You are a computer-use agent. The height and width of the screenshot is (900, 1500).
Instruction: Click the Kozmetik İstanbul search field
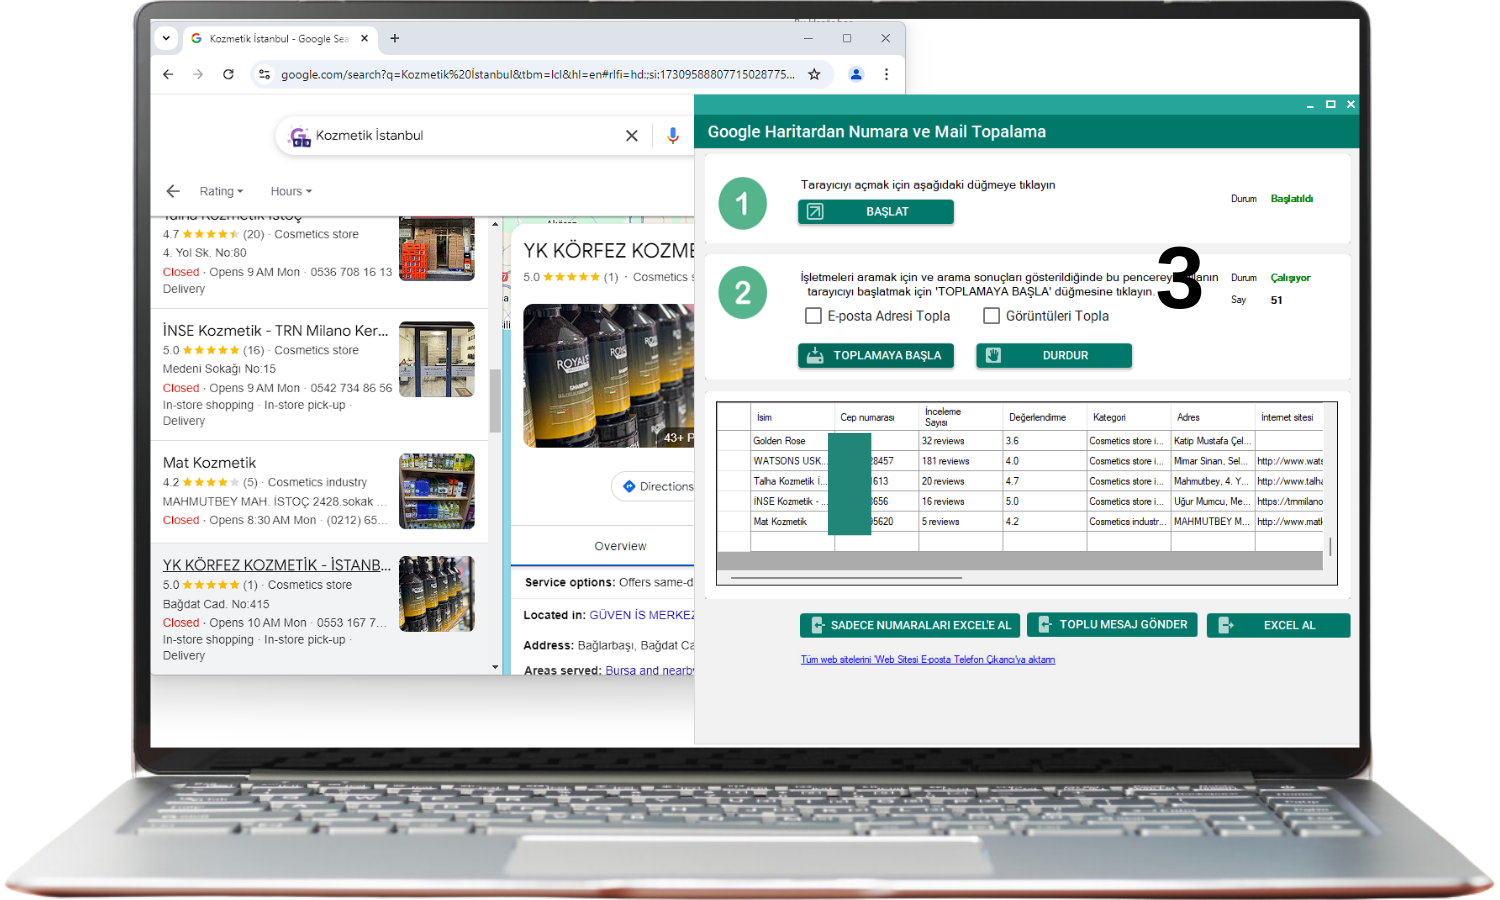465,136
